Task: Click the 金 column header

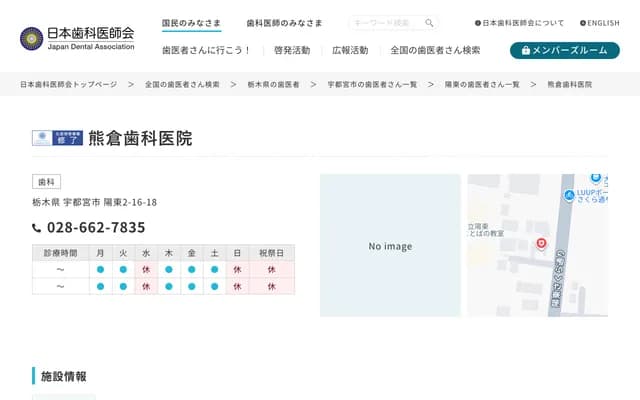Action: (191, 253)
